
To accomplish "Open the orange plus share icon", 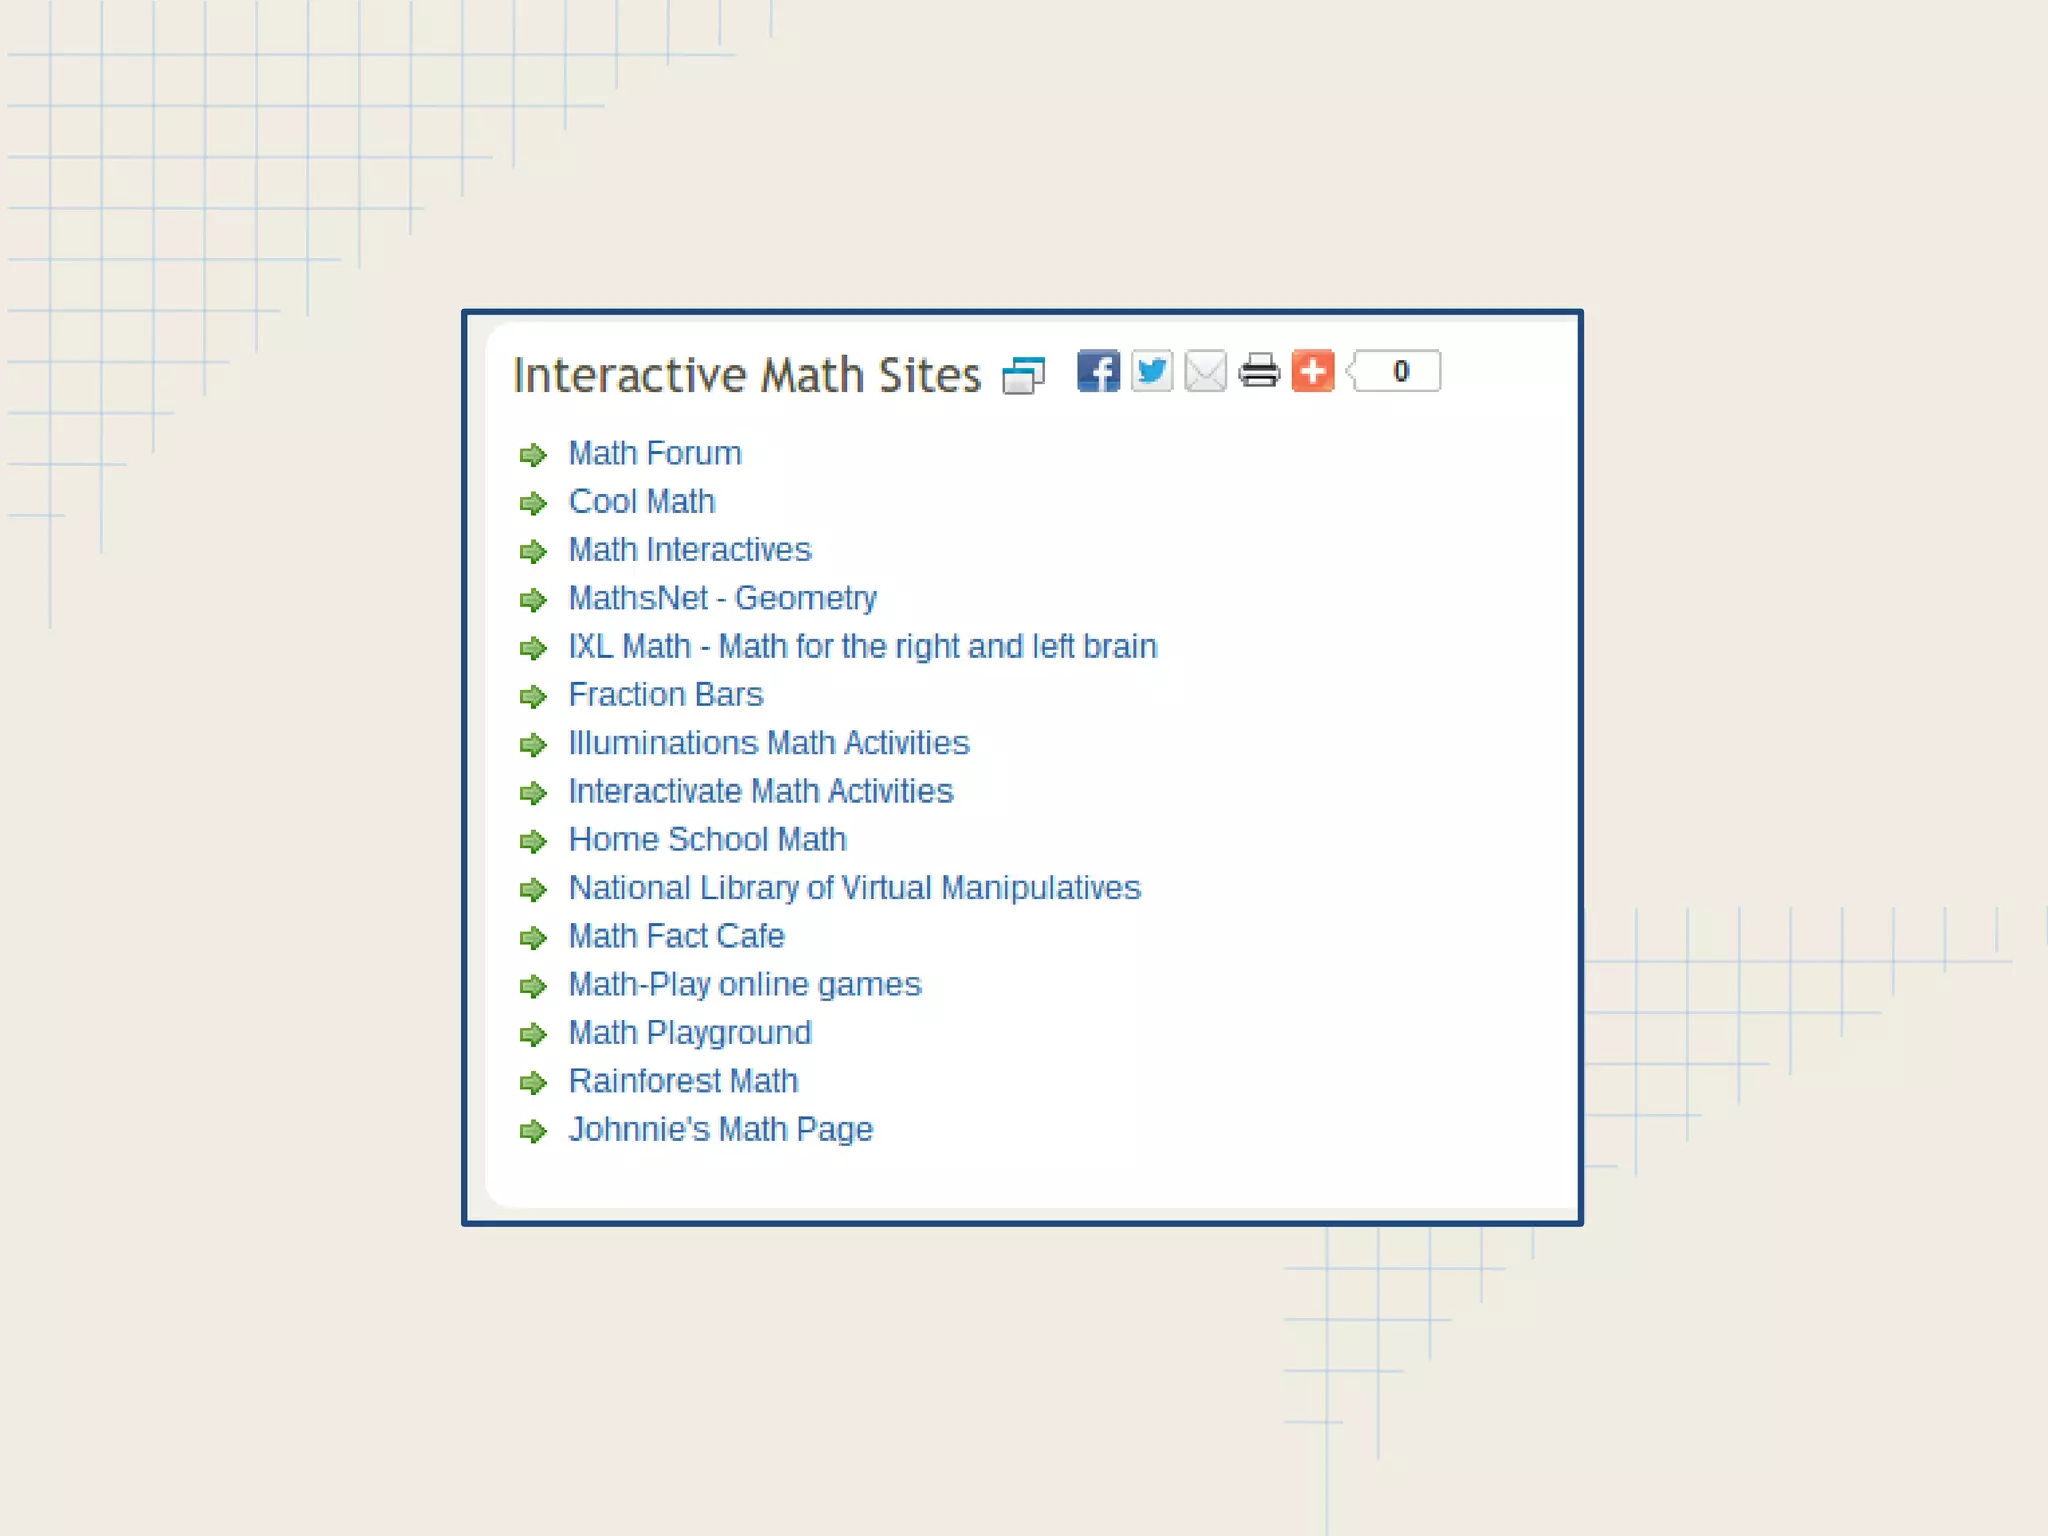I will (x=1313, y=371).
